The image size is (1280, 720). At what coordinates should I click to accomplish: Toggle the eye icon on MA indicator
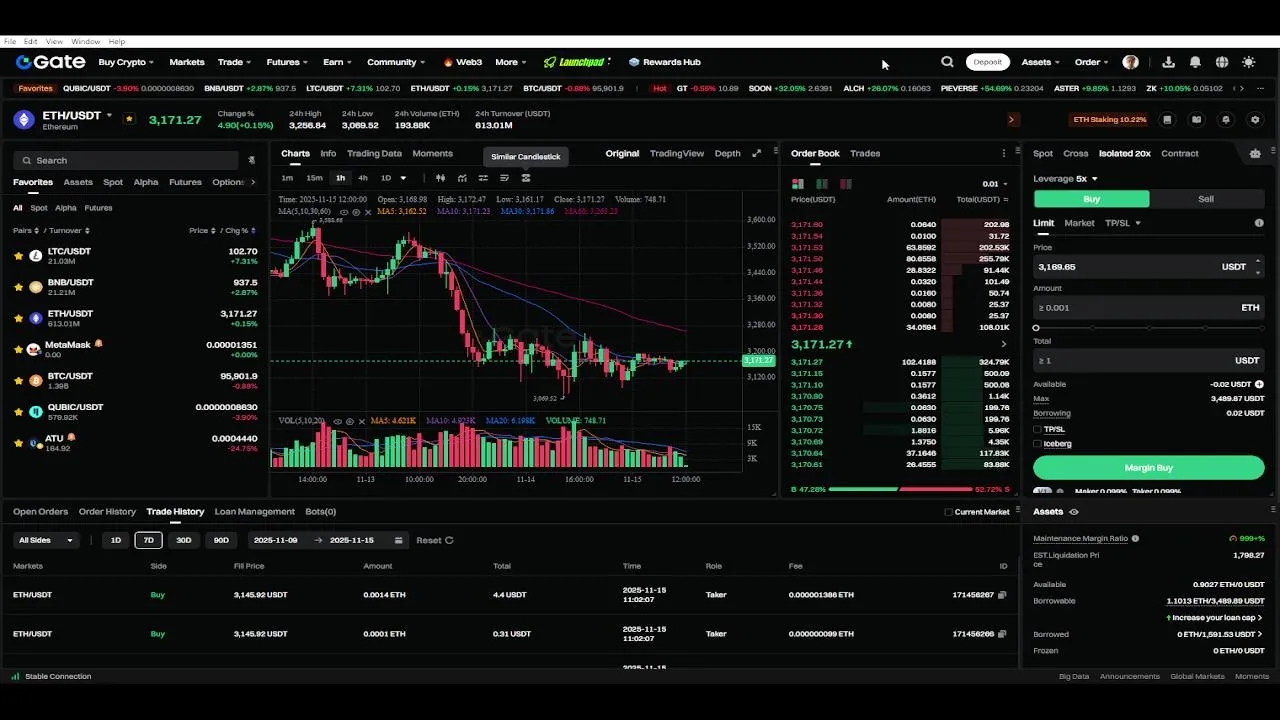pos(344,212)
